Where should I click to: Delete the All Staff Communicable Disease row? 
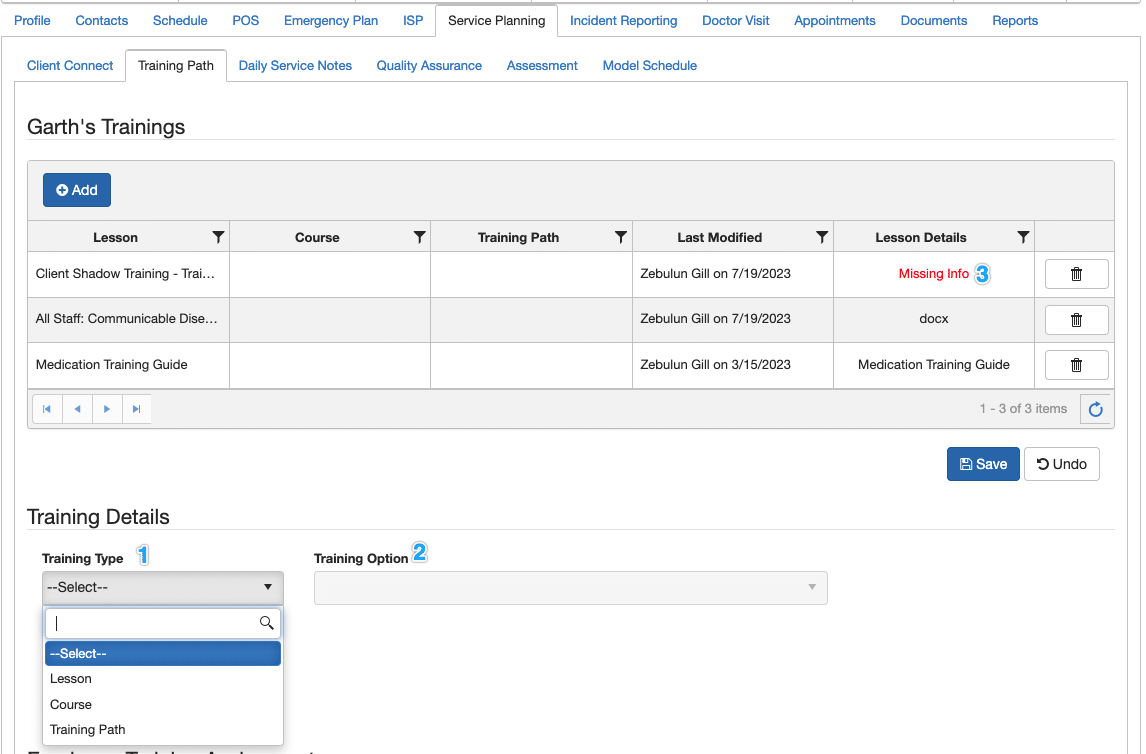[x=1076, y=320]
